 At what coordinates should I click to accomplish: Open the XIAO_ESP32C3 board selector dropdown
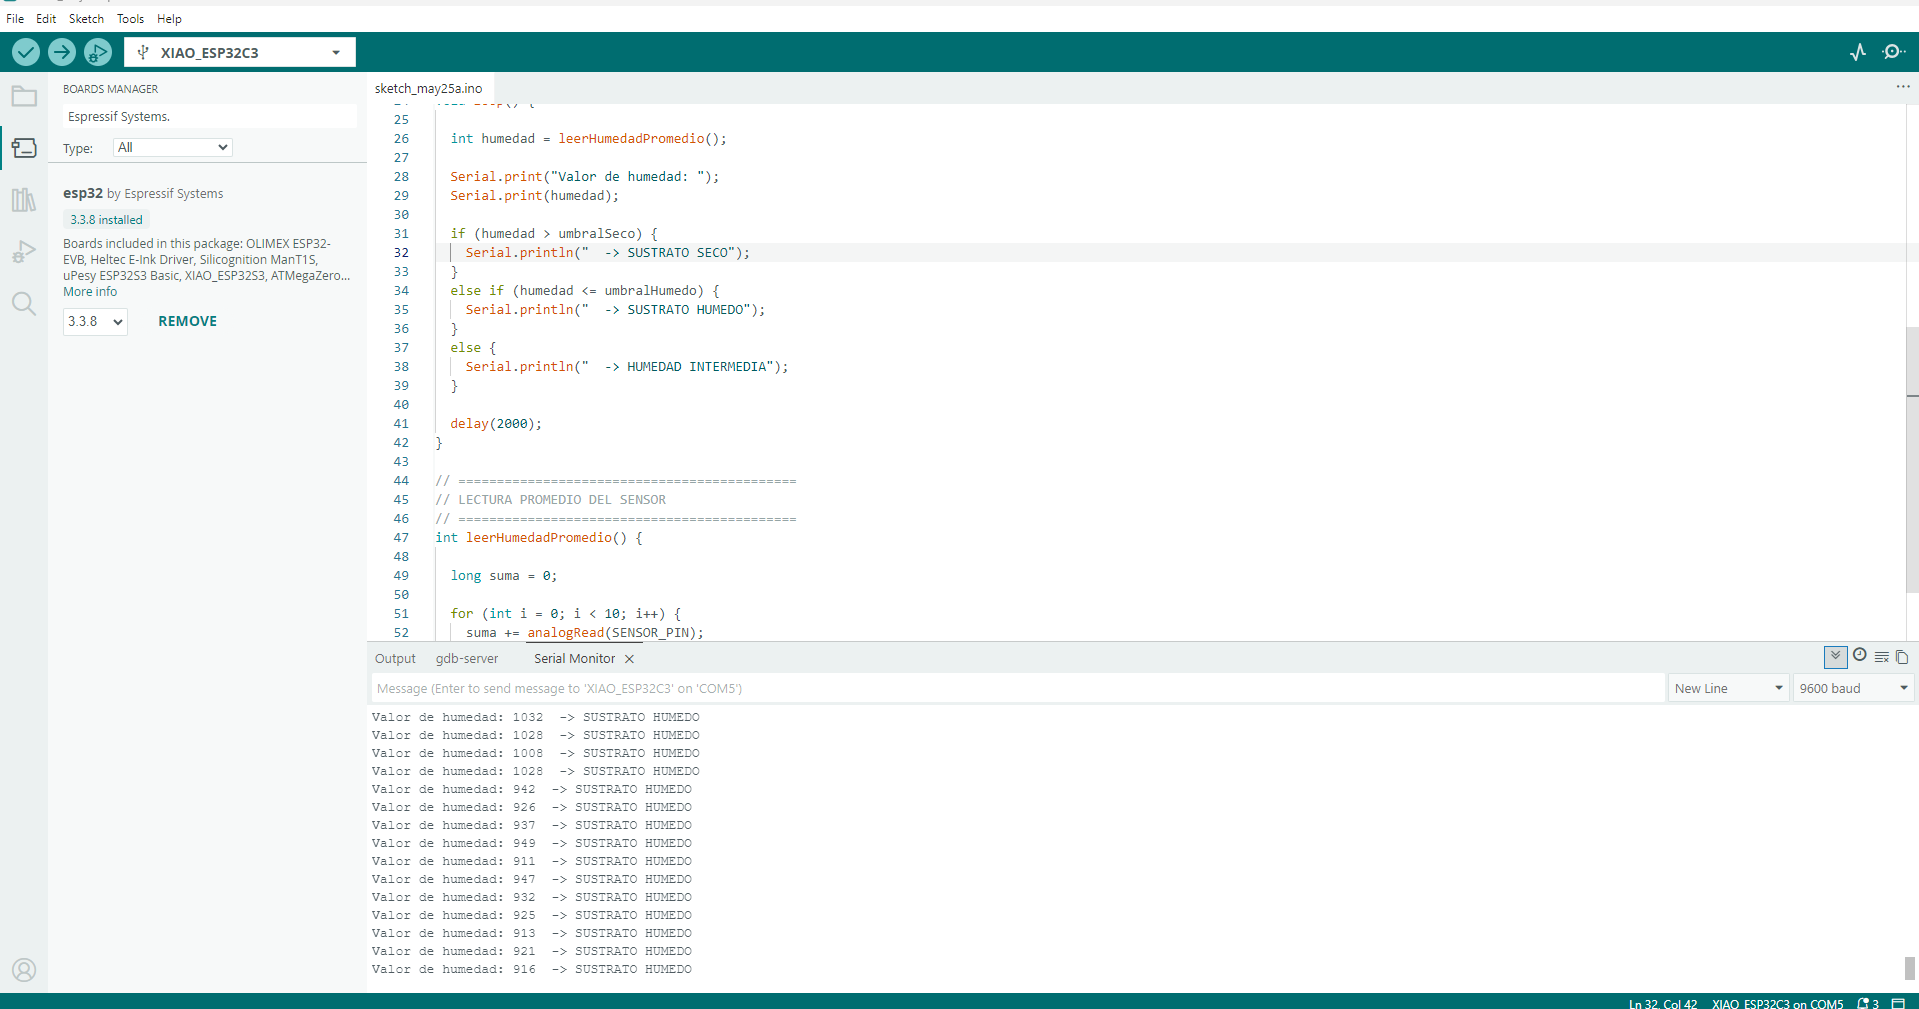click(x=240, y=52)
